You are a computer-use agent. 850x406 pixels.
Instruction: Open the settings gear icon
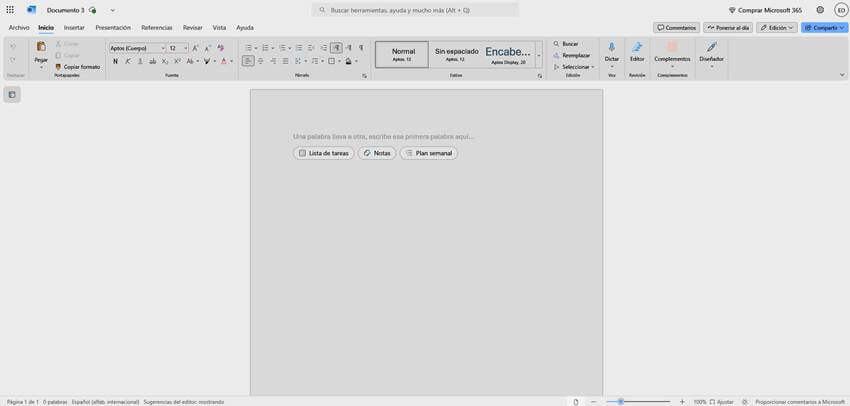click(x=820, y=10)
